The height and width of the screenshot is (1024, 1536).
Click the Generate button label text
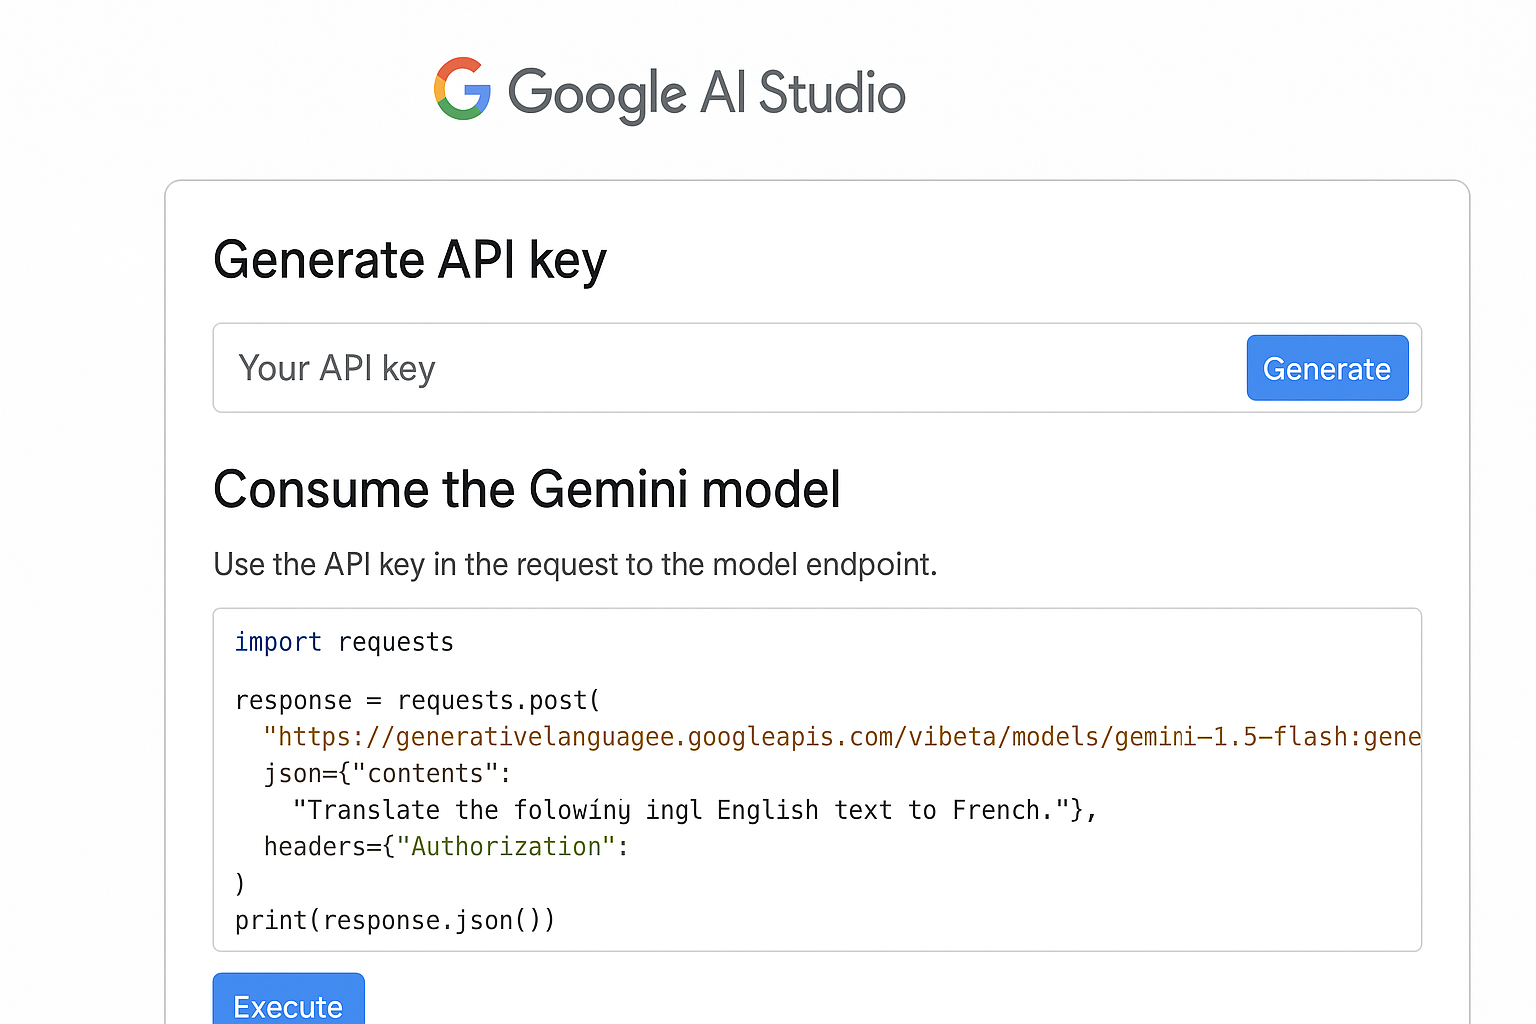click(1327, 368)
